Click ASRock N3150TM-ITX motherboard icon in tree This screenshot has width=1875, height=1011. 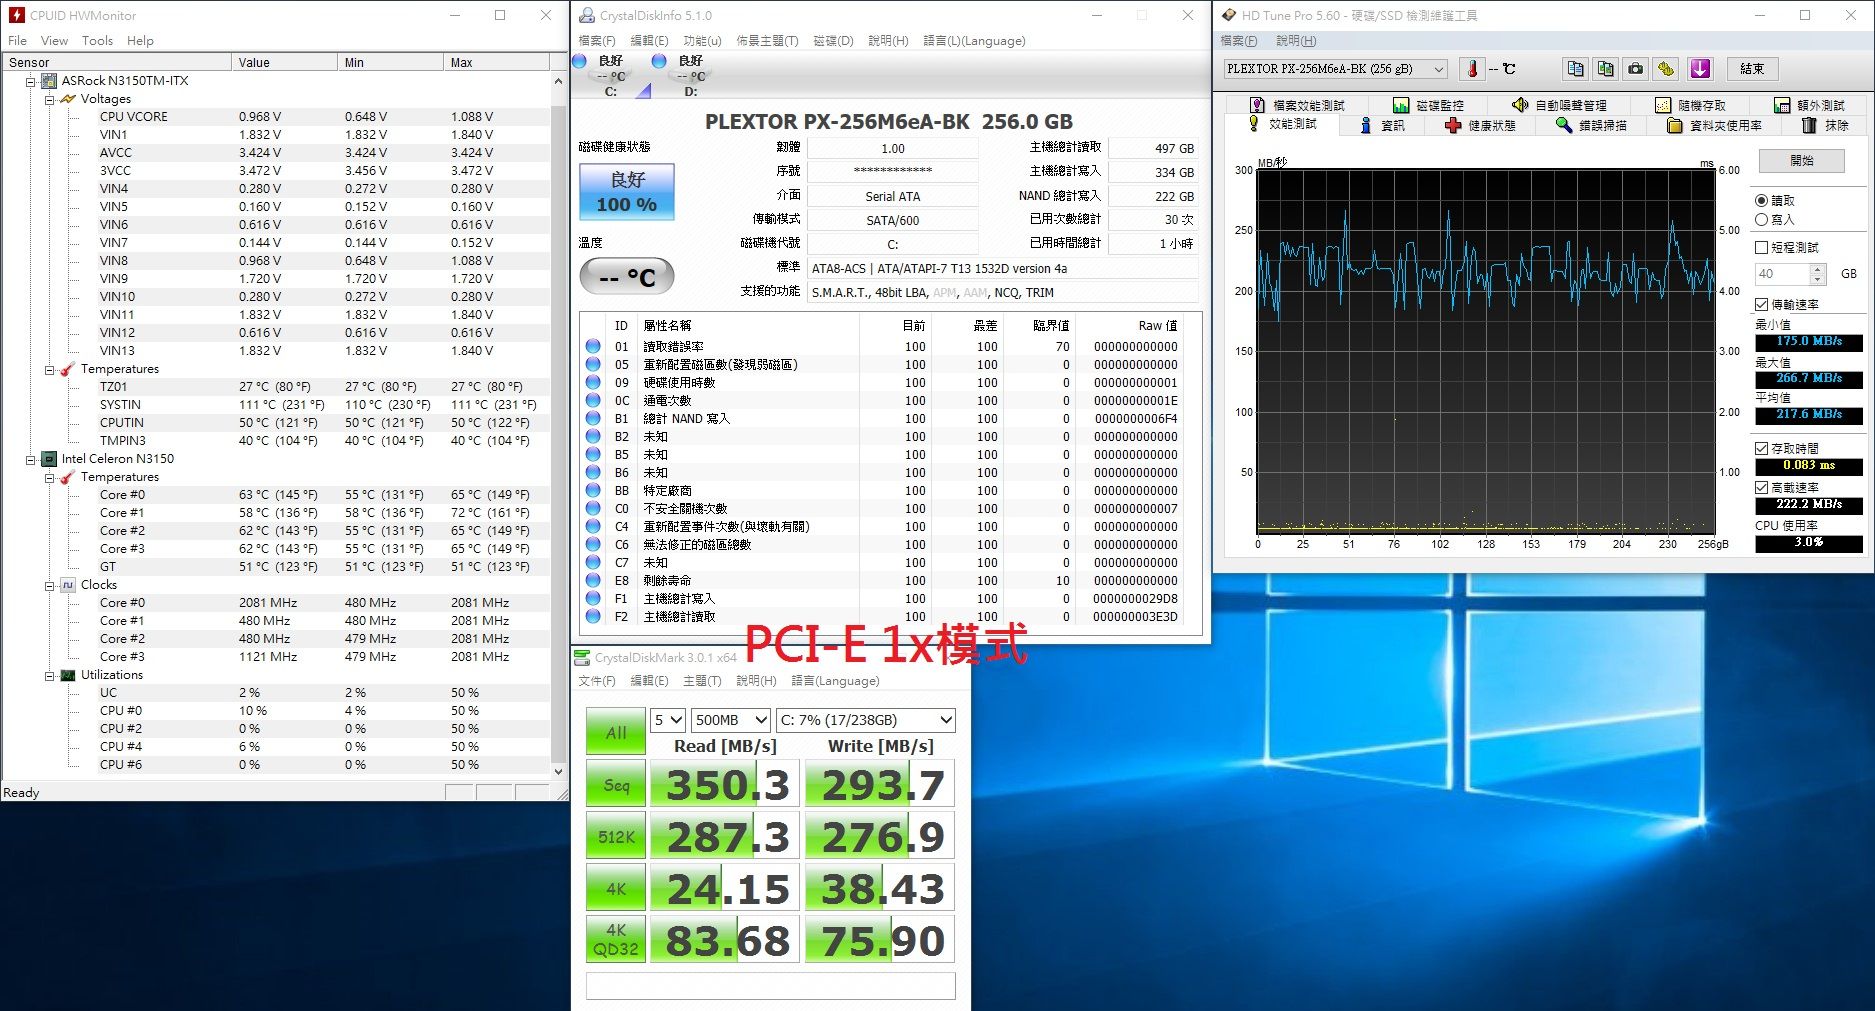pyautogui.click(x=49, y=81)
